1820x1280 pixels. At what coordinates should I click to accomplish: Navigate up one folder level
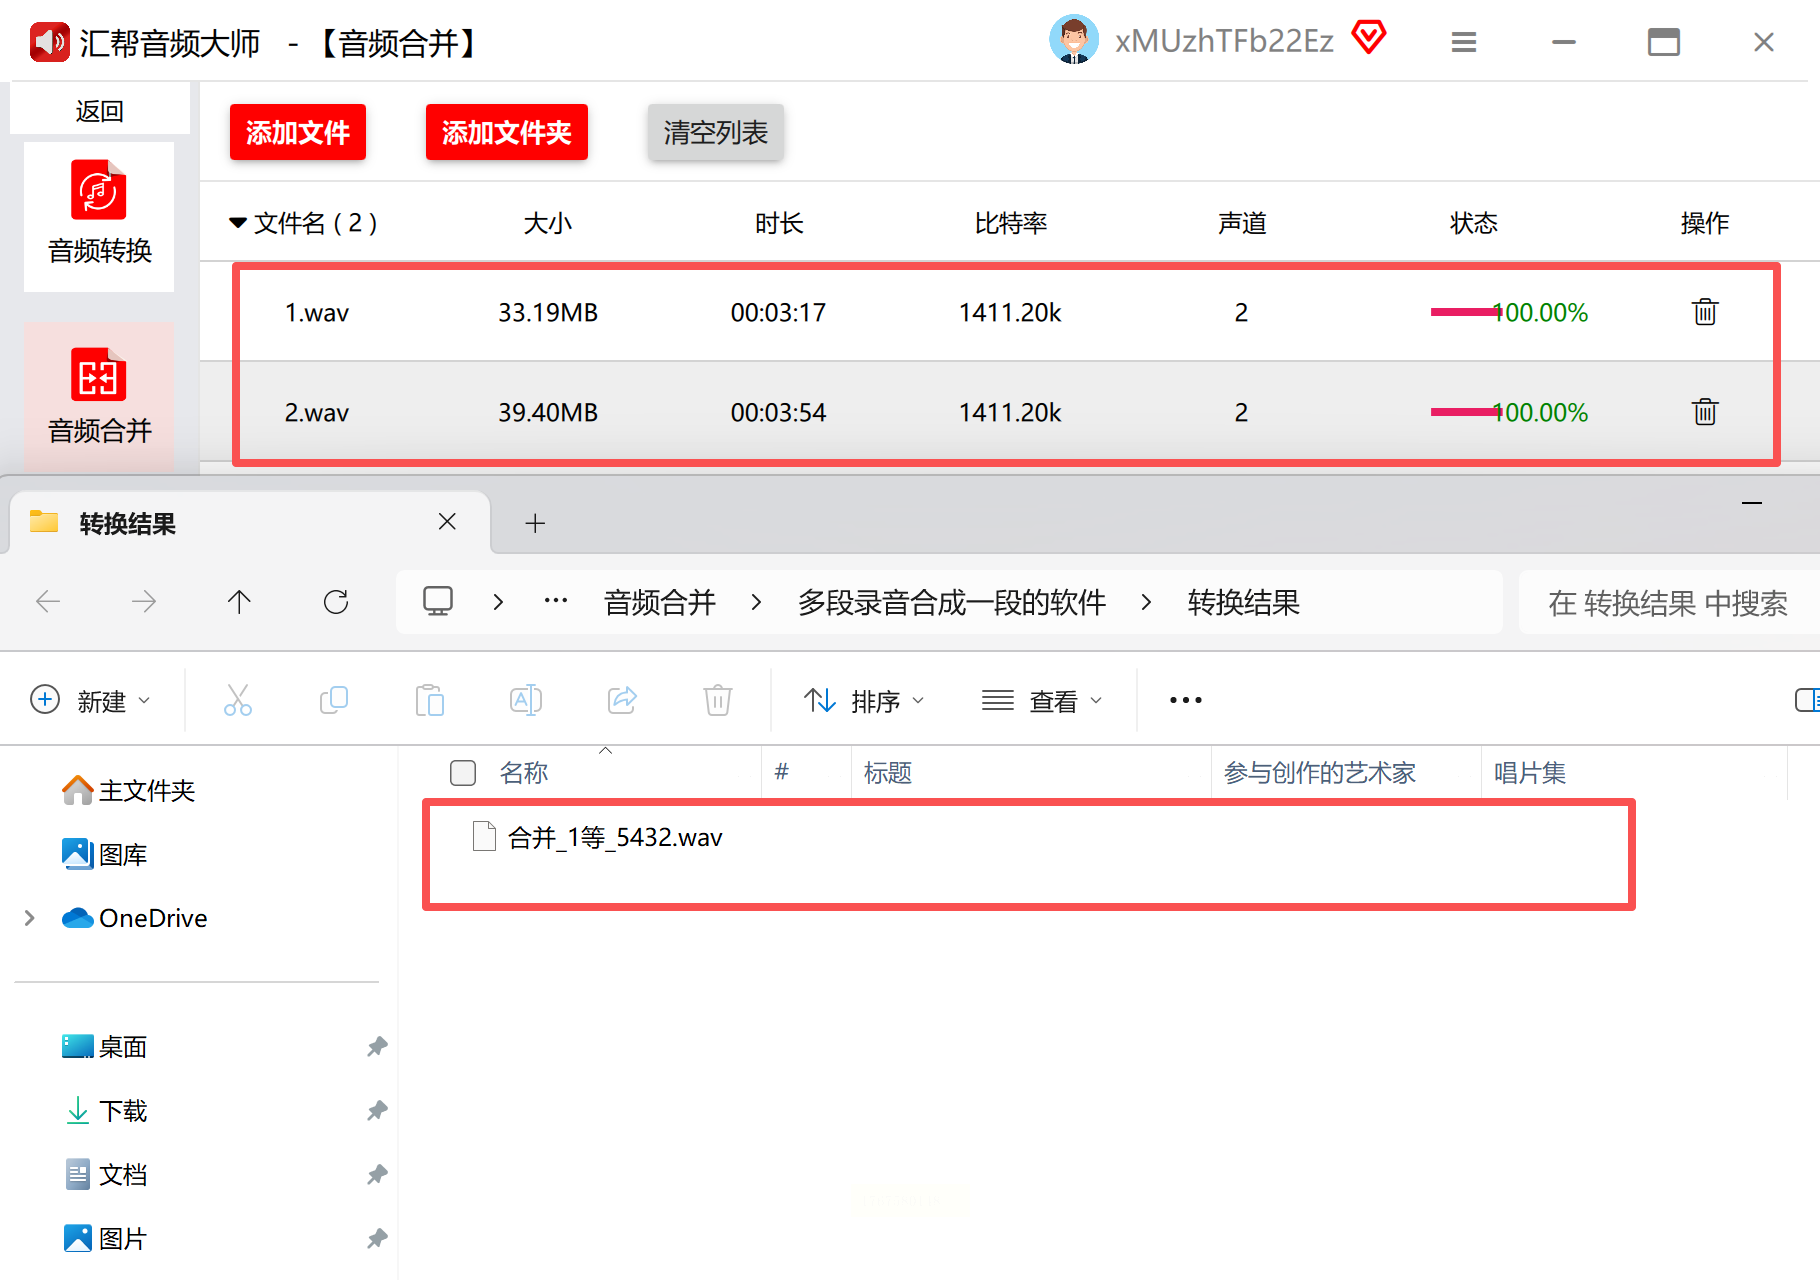(239, 602)
